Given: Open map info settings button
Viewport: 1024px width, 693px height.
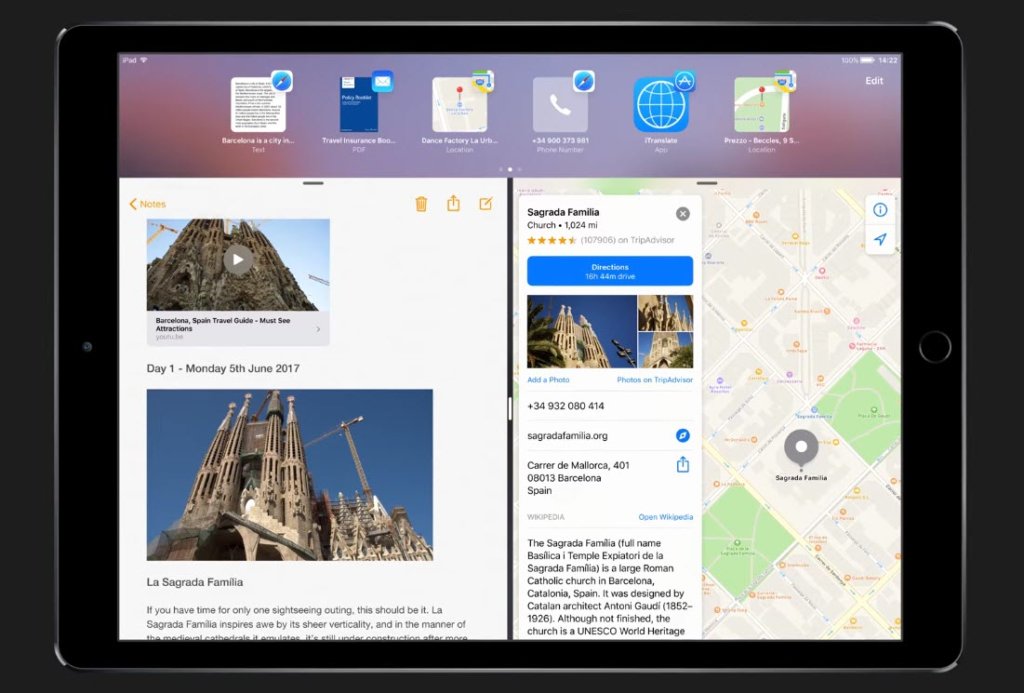Looking at the screenshot, I should [x=880, y=210].
